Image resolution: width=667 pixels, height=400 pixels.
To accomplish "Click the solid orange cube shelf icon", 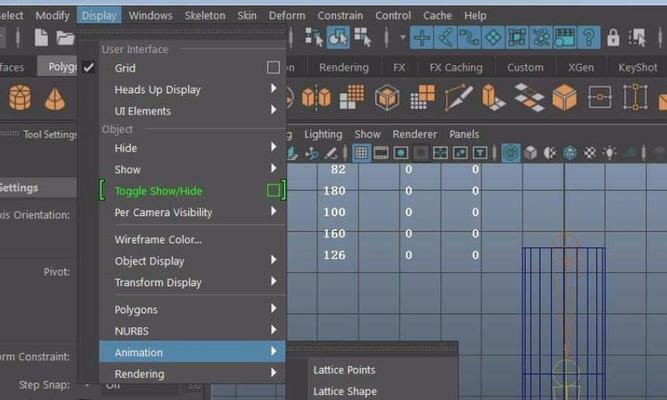I will [564, 97].
